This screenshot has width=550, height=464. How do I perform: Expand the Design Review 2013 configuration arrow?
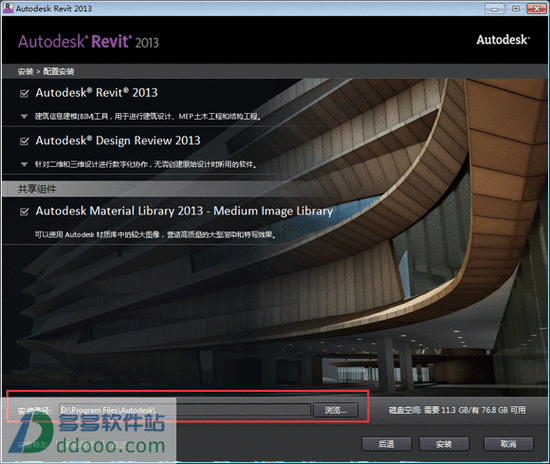point(24,164)
